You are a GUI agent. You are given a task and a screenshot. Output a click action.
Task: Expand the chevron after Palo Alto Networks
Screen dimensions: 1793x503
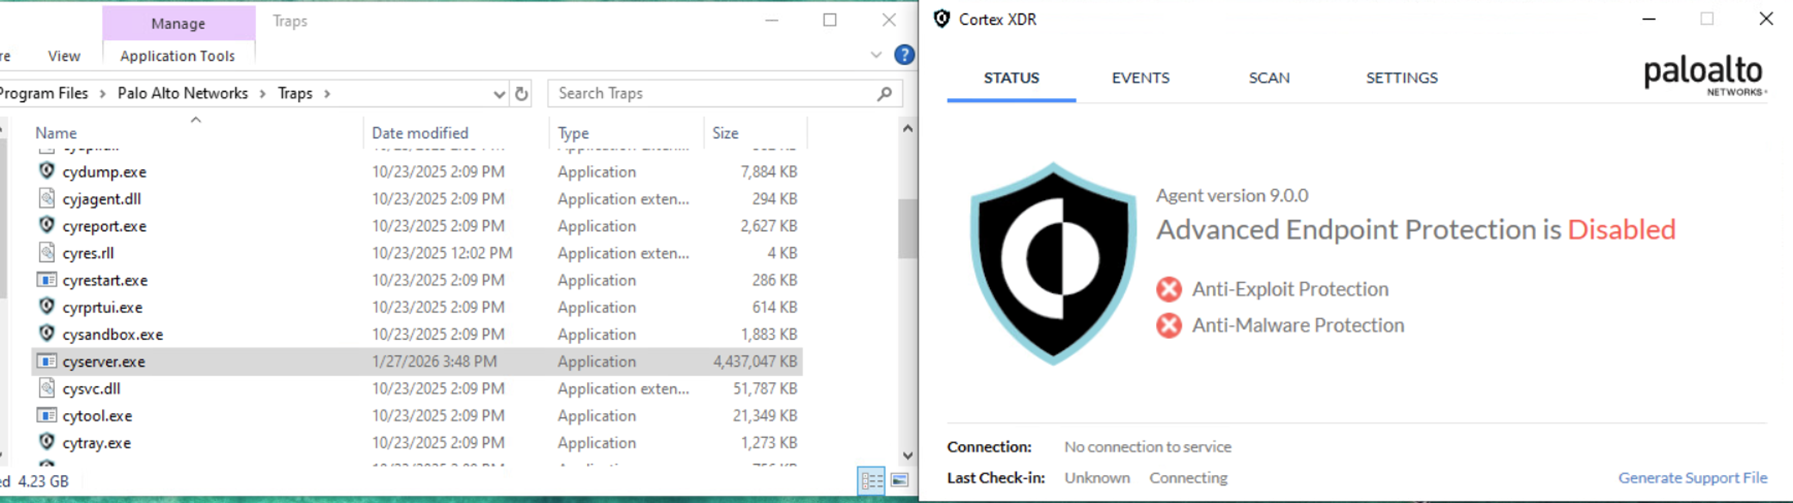[x=262, y=93]
